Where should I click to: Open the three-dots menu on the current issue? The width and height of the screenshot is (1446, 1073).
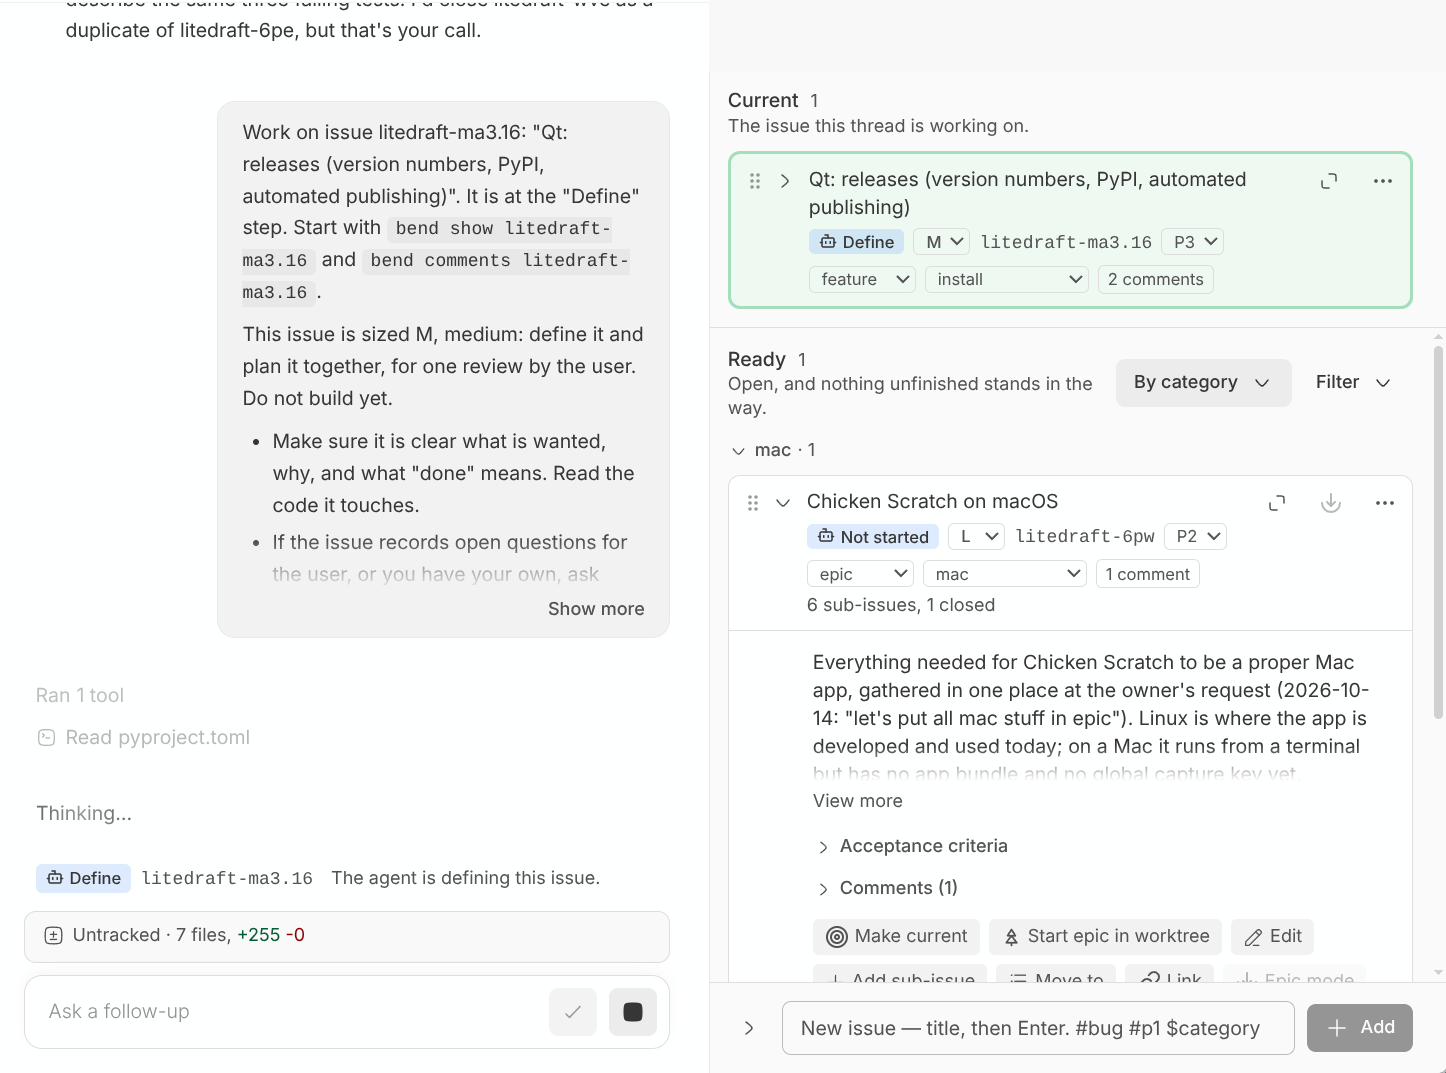click(1383, 181)
